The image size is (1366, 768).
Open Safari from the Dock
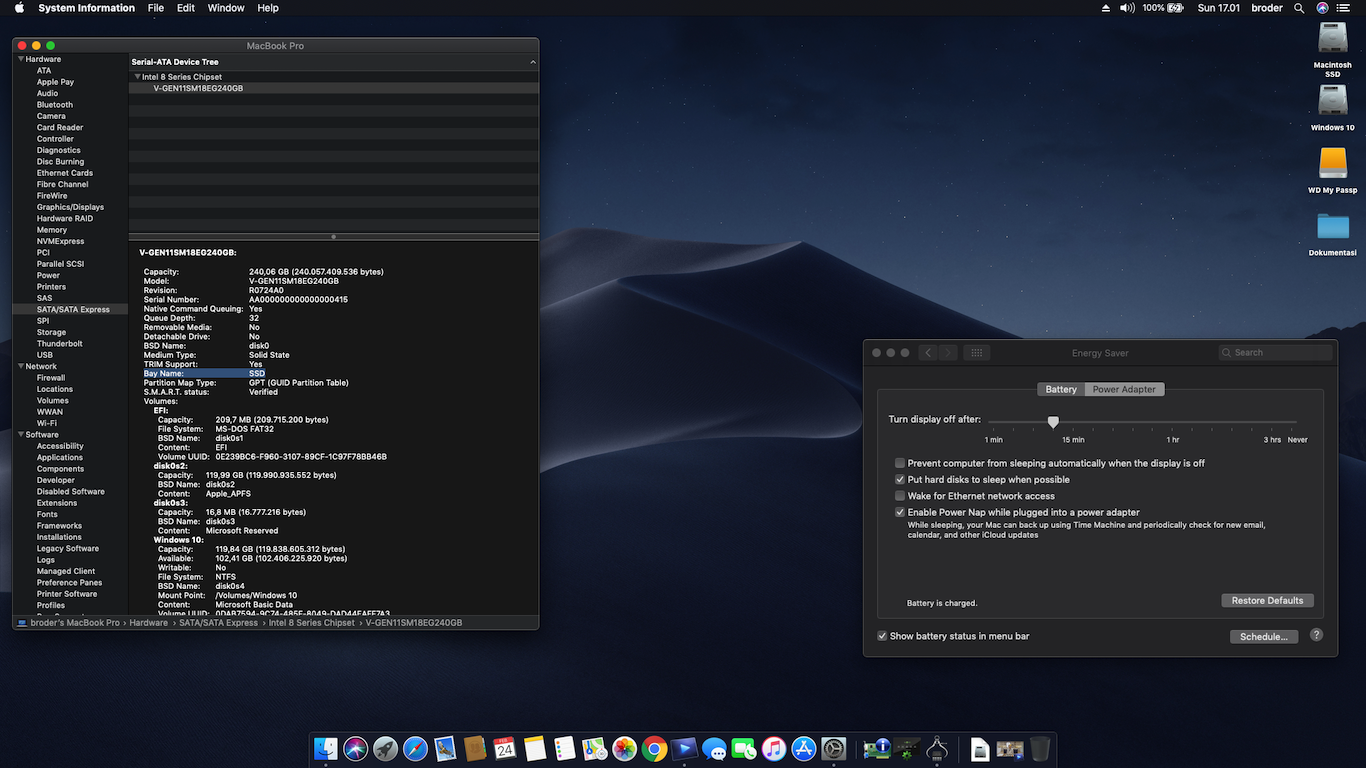pos(415,749)
